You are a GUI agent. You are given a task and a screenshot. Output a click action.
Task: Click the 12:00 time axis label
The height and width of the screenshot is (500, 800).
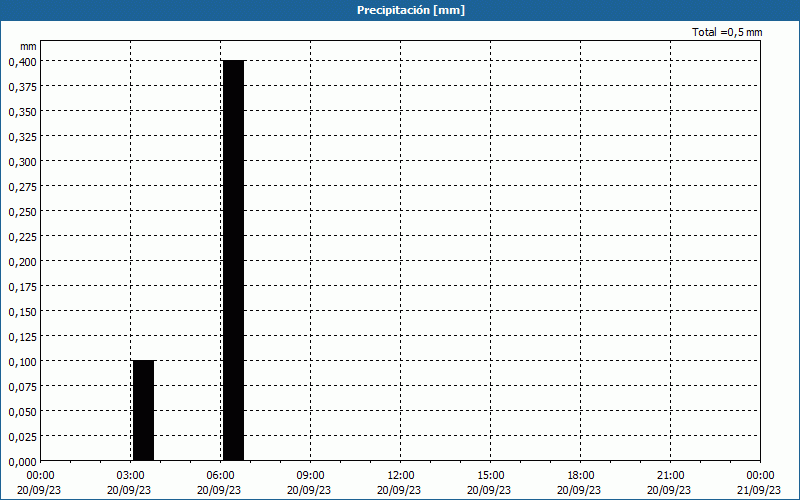click(x=401, y=475)
